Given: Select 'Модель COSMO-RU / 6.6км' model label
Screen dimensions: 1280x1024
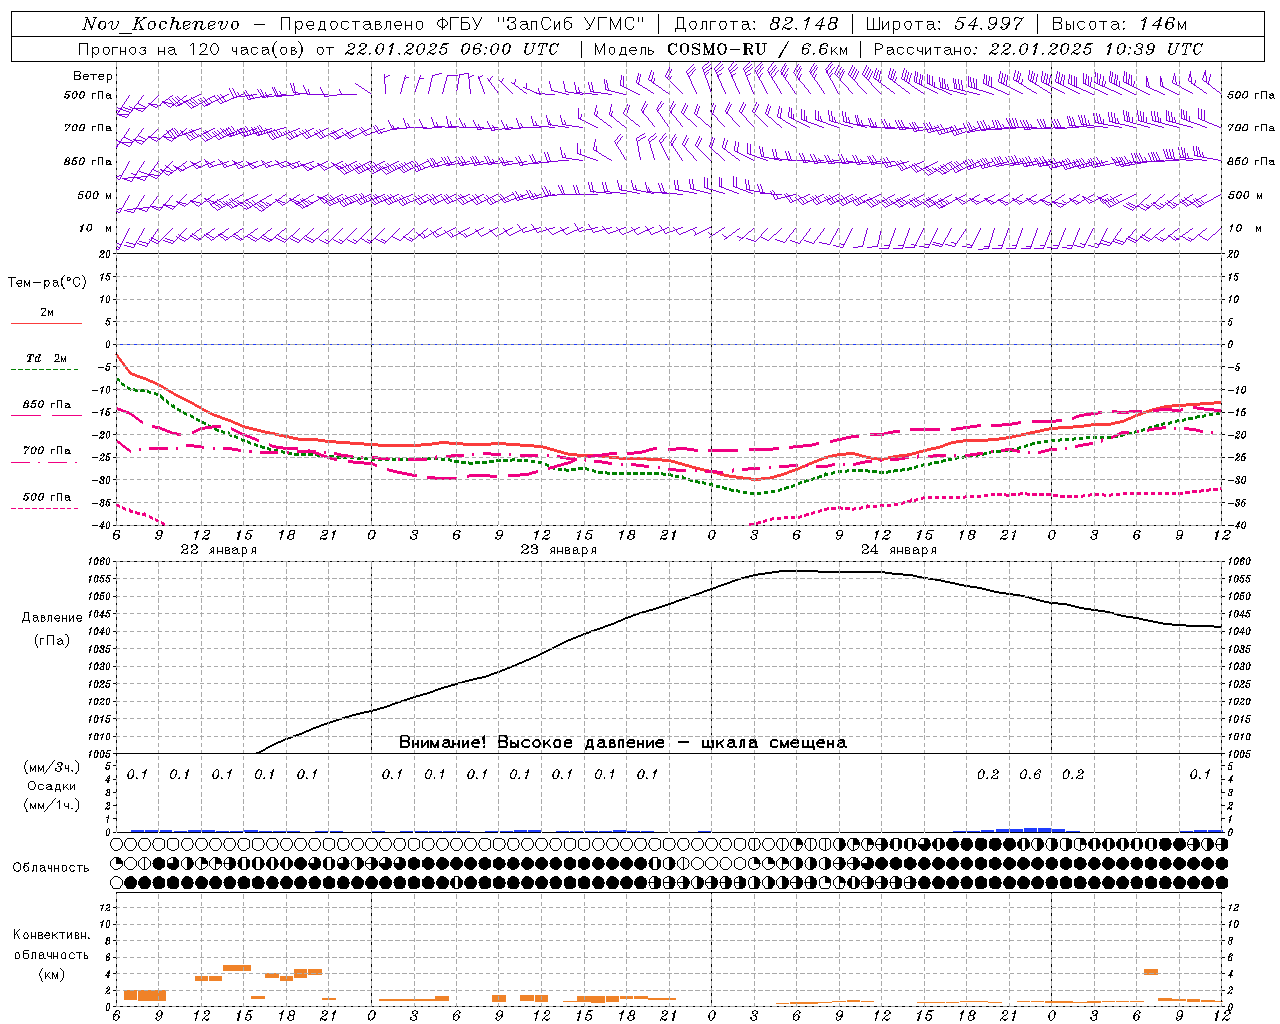Looking at the screenshot, I should click(x=721, y=49).
